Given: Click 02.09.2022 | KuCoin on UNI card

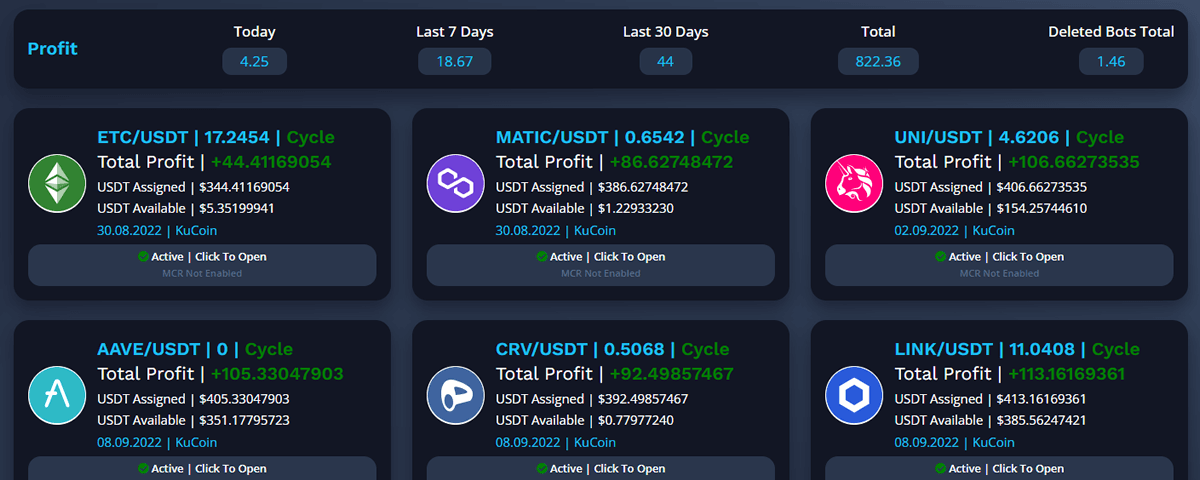Looking at the screenshot, I should pos(955,230).
